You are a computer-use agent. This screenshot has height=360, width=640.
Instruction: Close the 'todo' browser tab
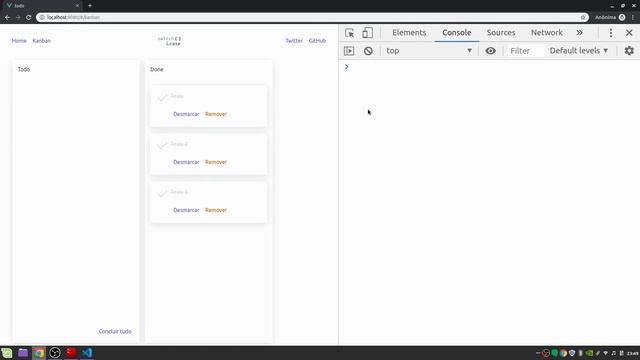coord(77,6)
